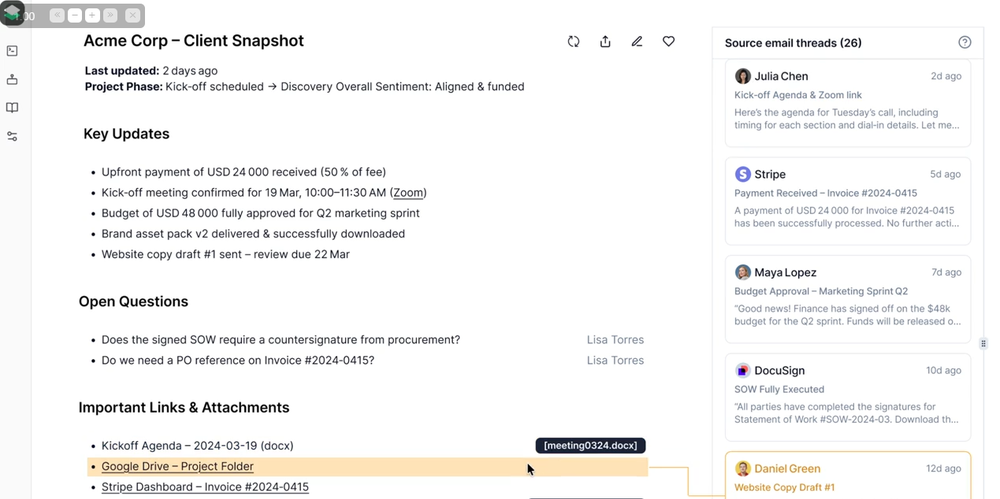Open Daniel Green Website Copy Draft card
The width and height of the screenshot is (1000, 499).
click(848, 475)
